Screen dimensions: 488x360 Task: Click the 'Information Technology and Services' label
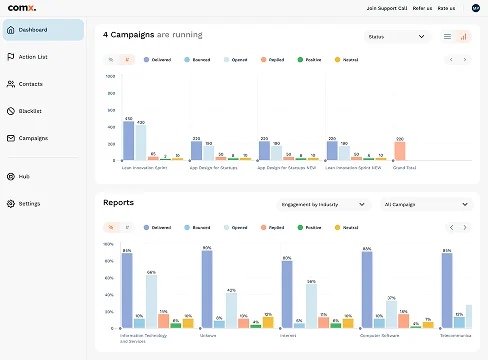[x=143, y=338]
